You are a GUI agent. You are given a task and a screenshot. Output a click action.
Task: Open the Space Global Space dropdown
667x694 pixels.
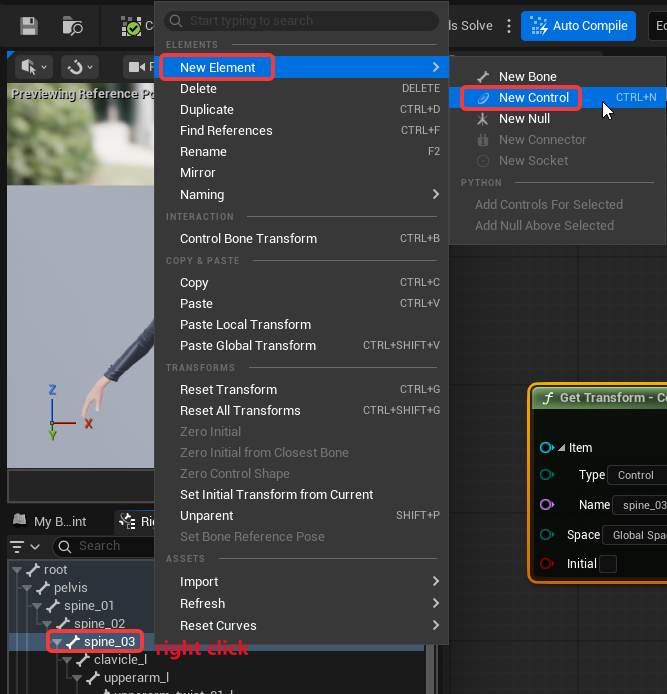(635, 535)
